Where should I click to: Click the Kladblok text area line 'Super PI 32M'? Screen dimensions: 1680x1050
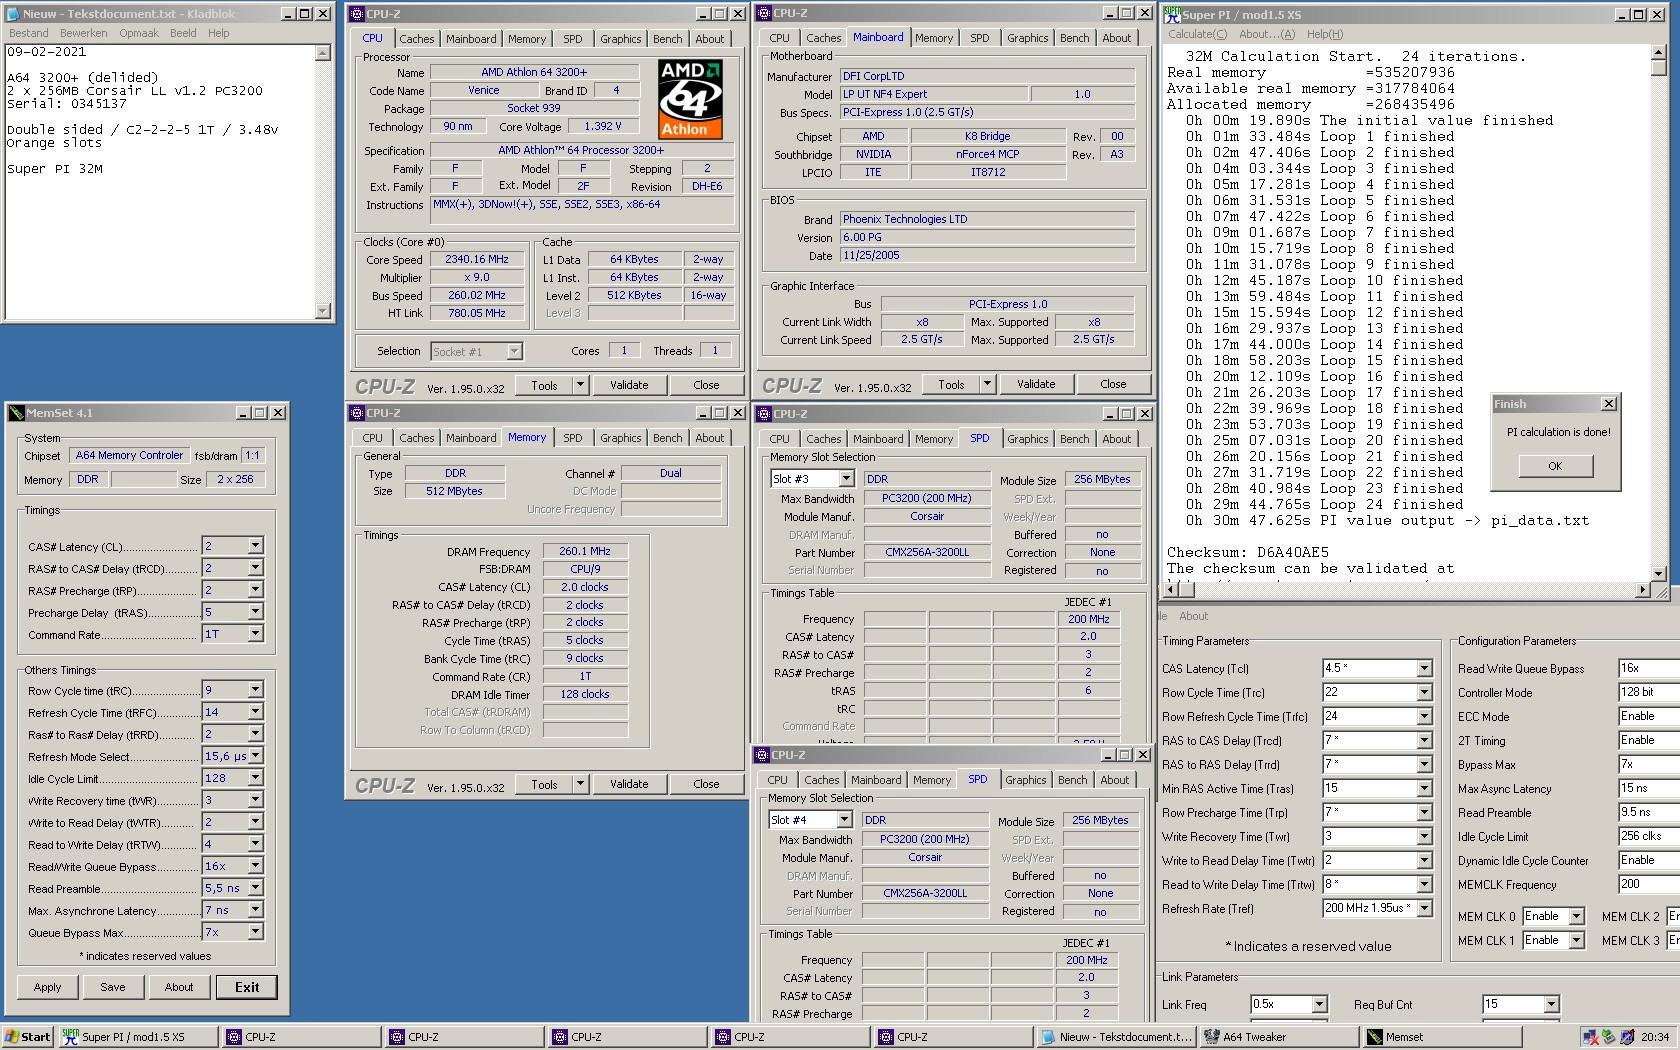tap(54, 169)
